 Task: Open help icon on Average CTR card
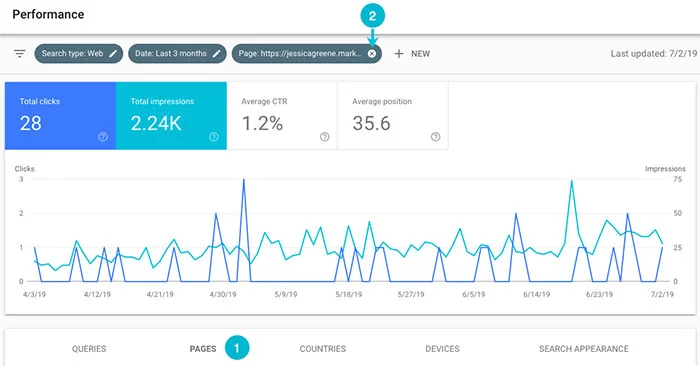(x=325, y=137)
